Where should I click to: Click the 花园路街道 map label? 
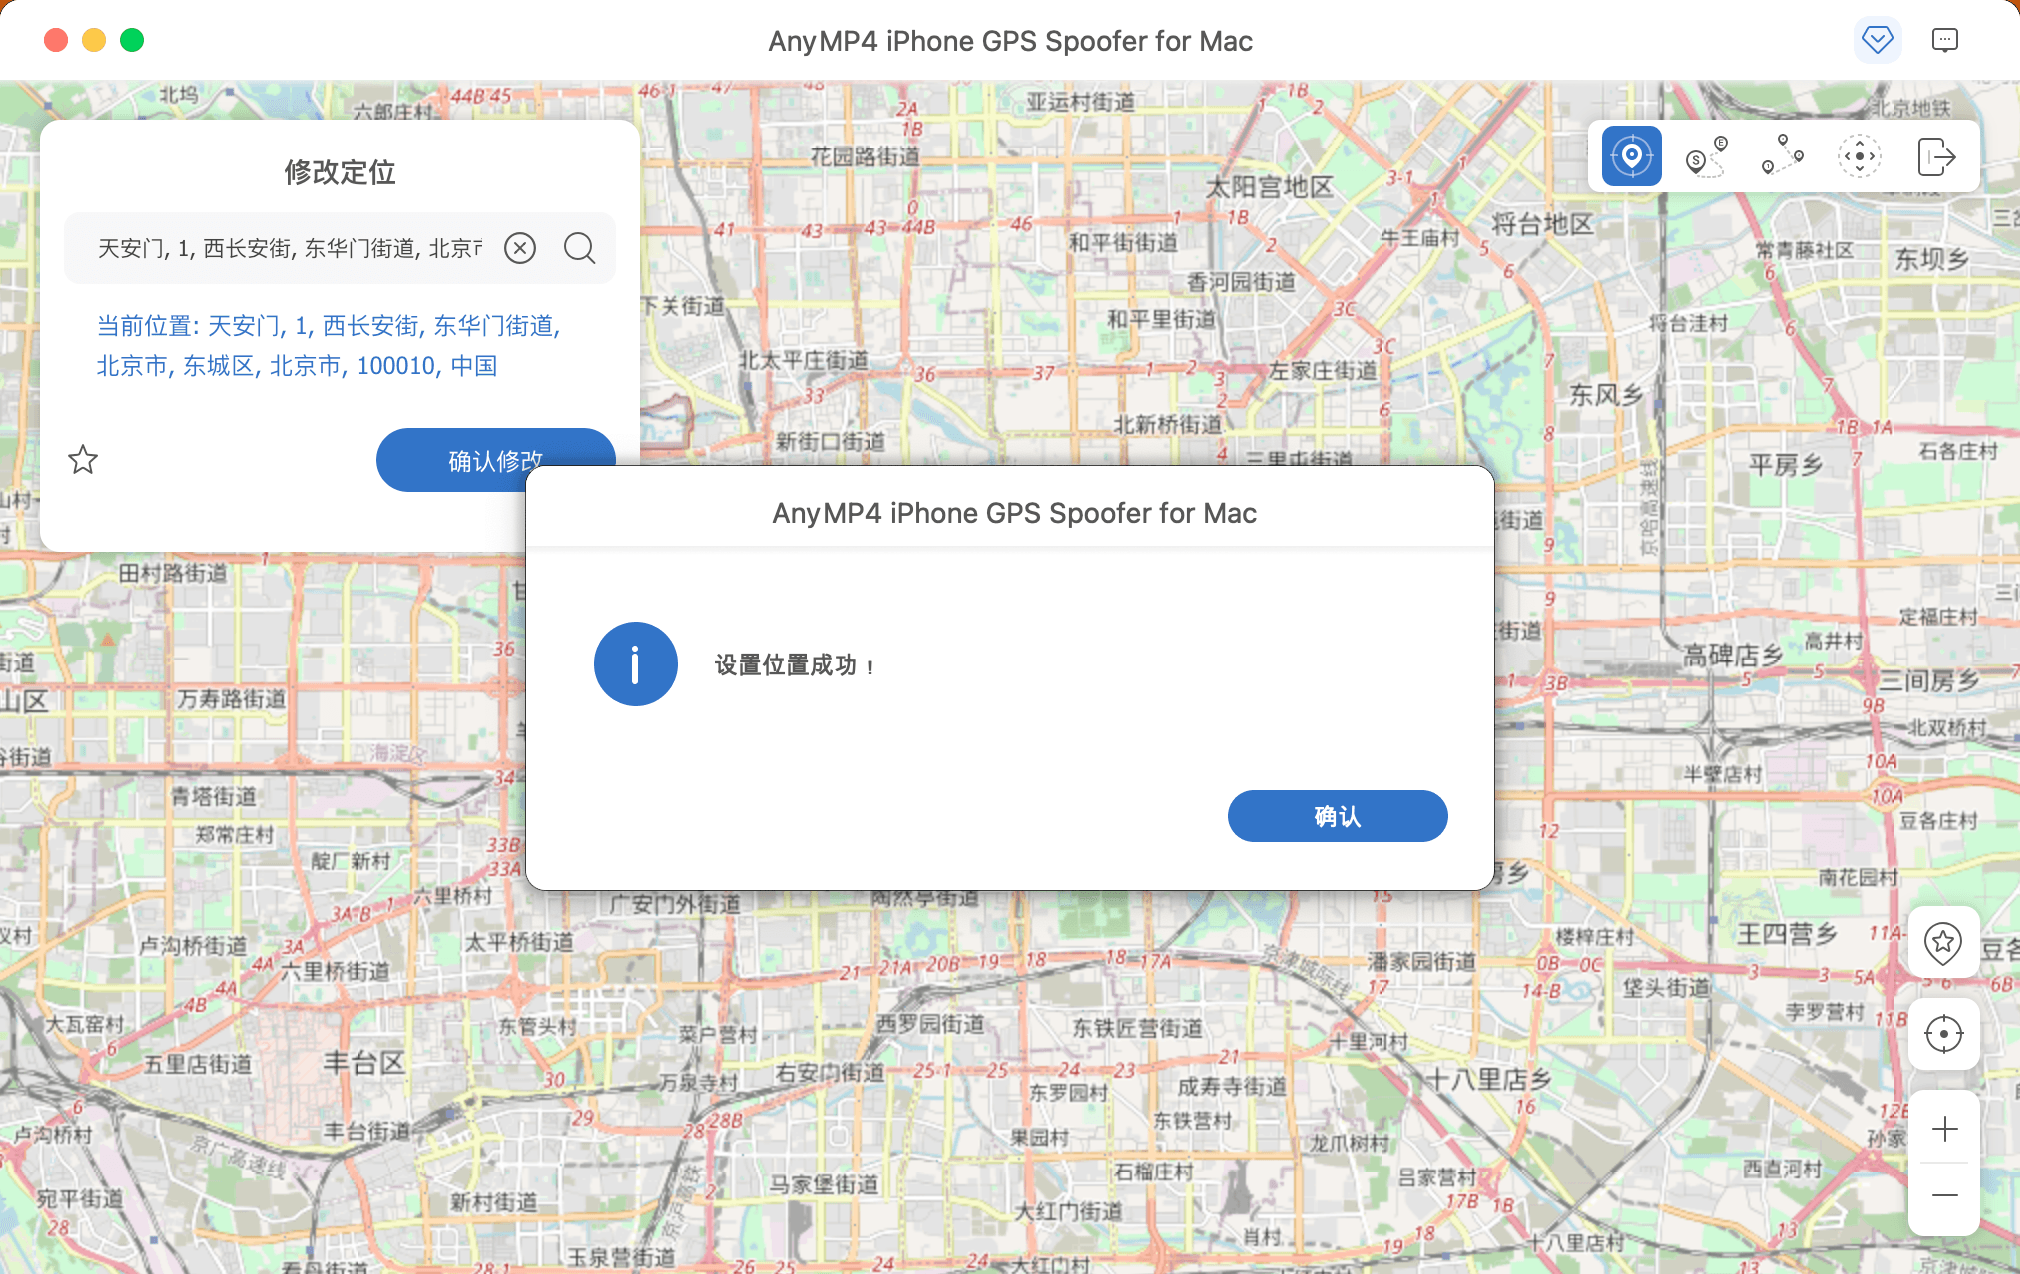coord(865,156)
